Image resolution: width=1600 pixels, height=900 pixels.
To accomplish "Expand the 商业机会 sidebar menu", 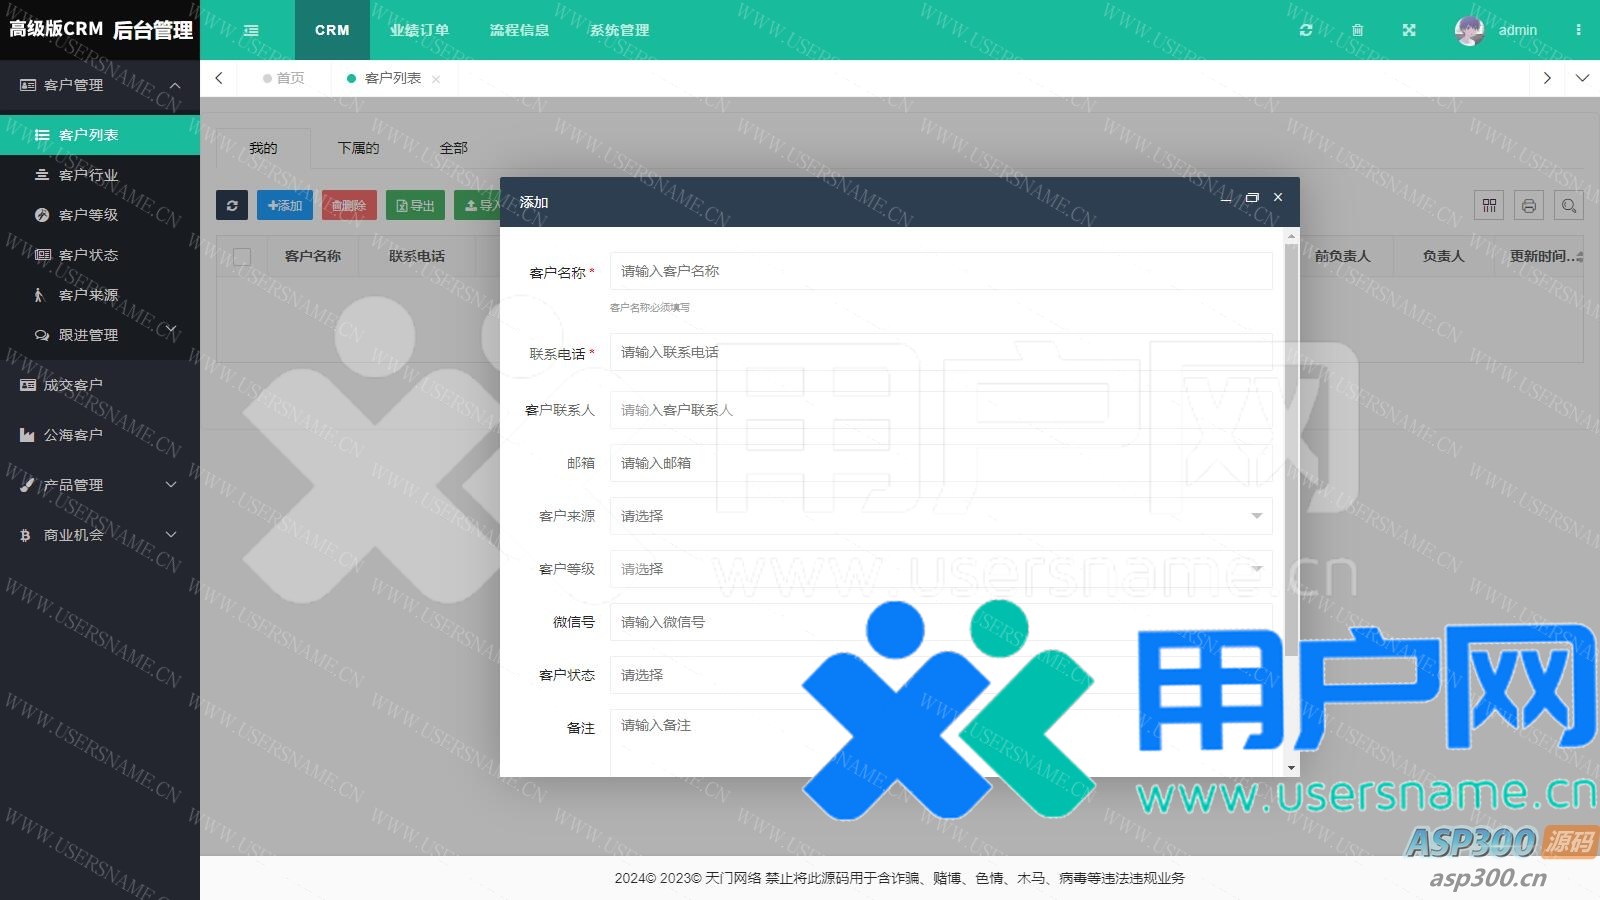I will [100, 535].
